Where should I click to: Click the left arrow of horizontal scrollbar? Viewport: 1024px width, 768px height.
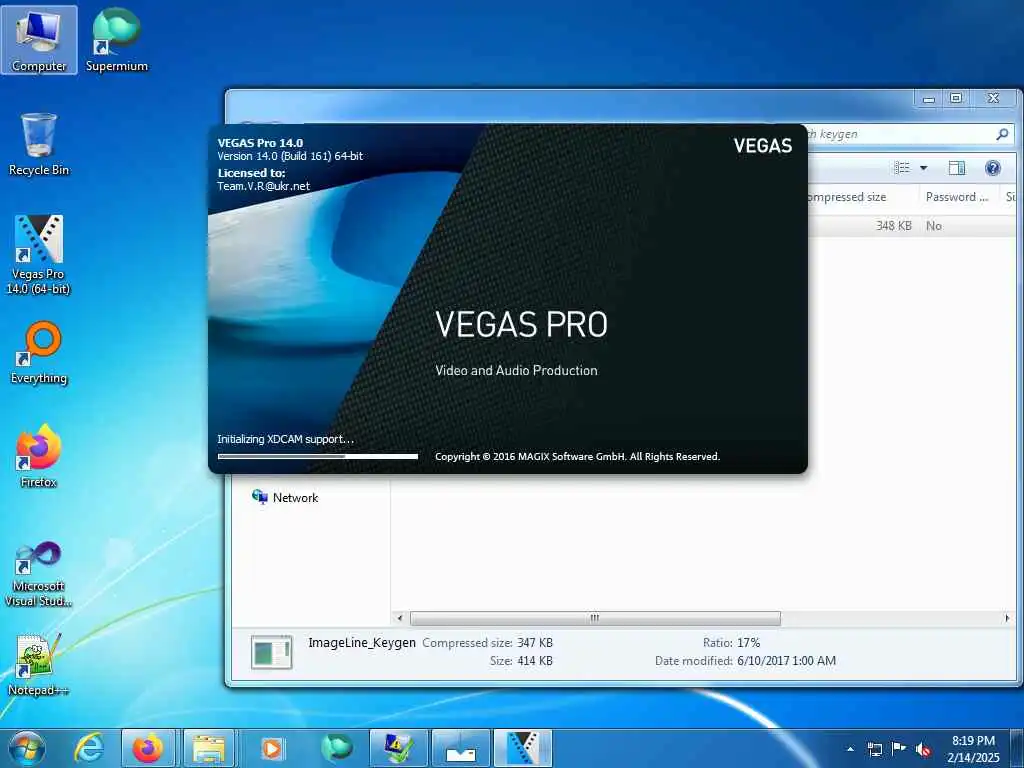click(400, 618)
